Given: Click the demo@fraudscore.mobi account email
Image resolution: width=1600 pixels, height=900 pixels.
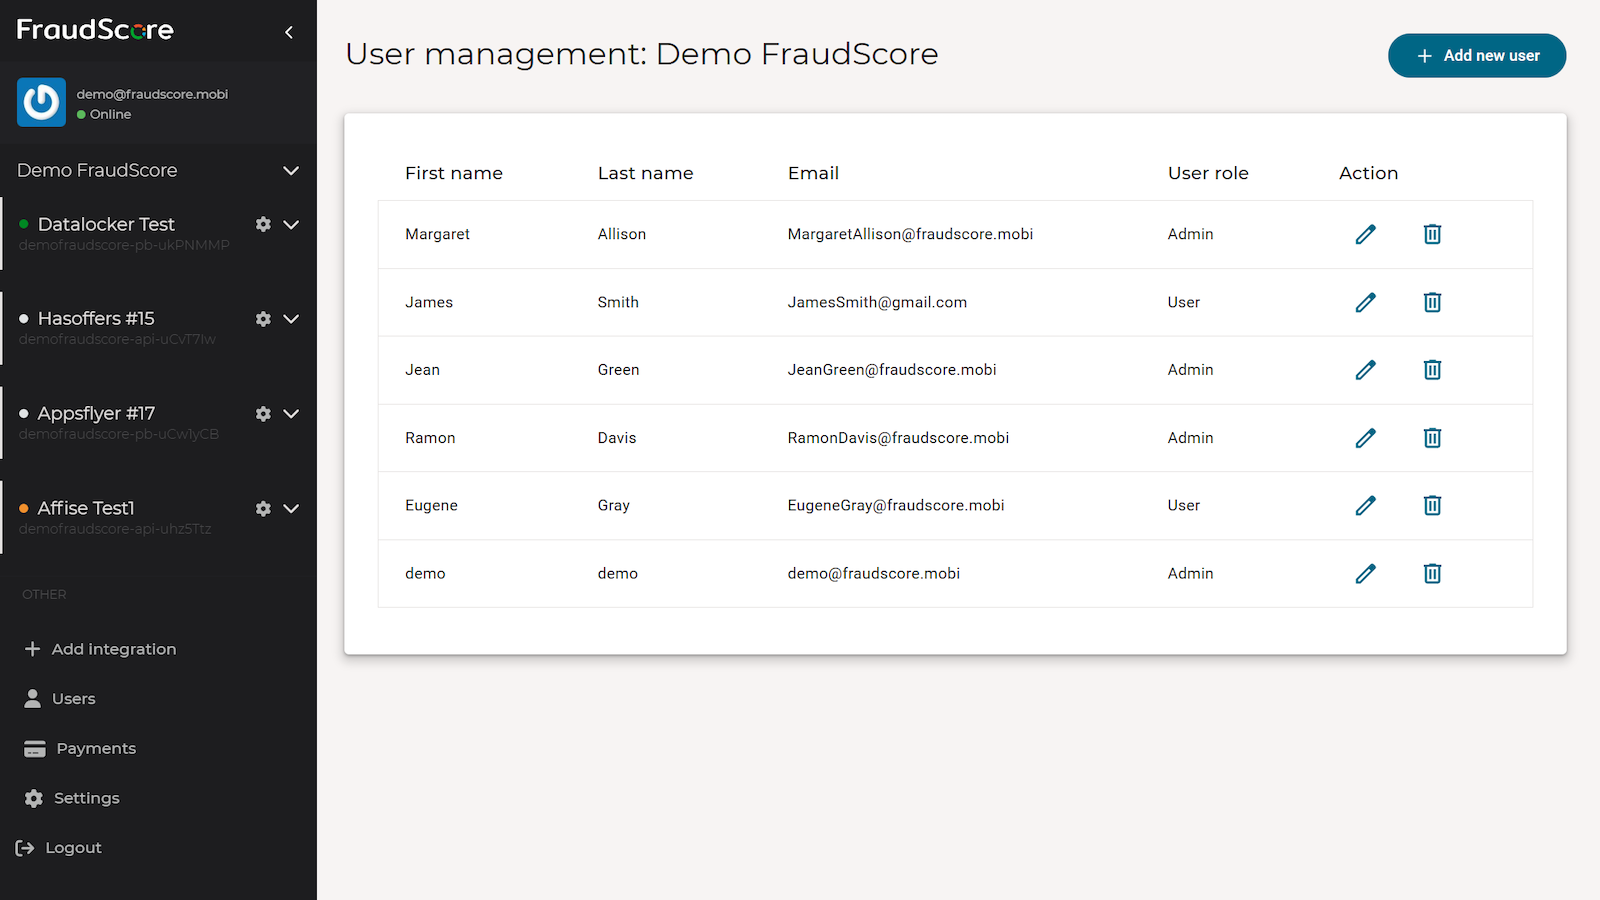Looking at the screenshot, I should click(x=152, y=94).
